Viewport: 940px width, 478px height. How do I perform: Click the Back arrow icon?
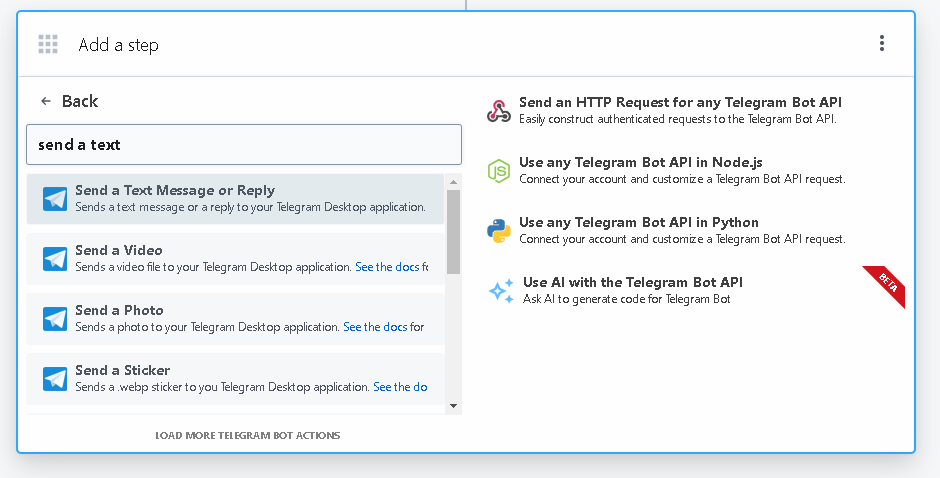click(x=46, y=101)
